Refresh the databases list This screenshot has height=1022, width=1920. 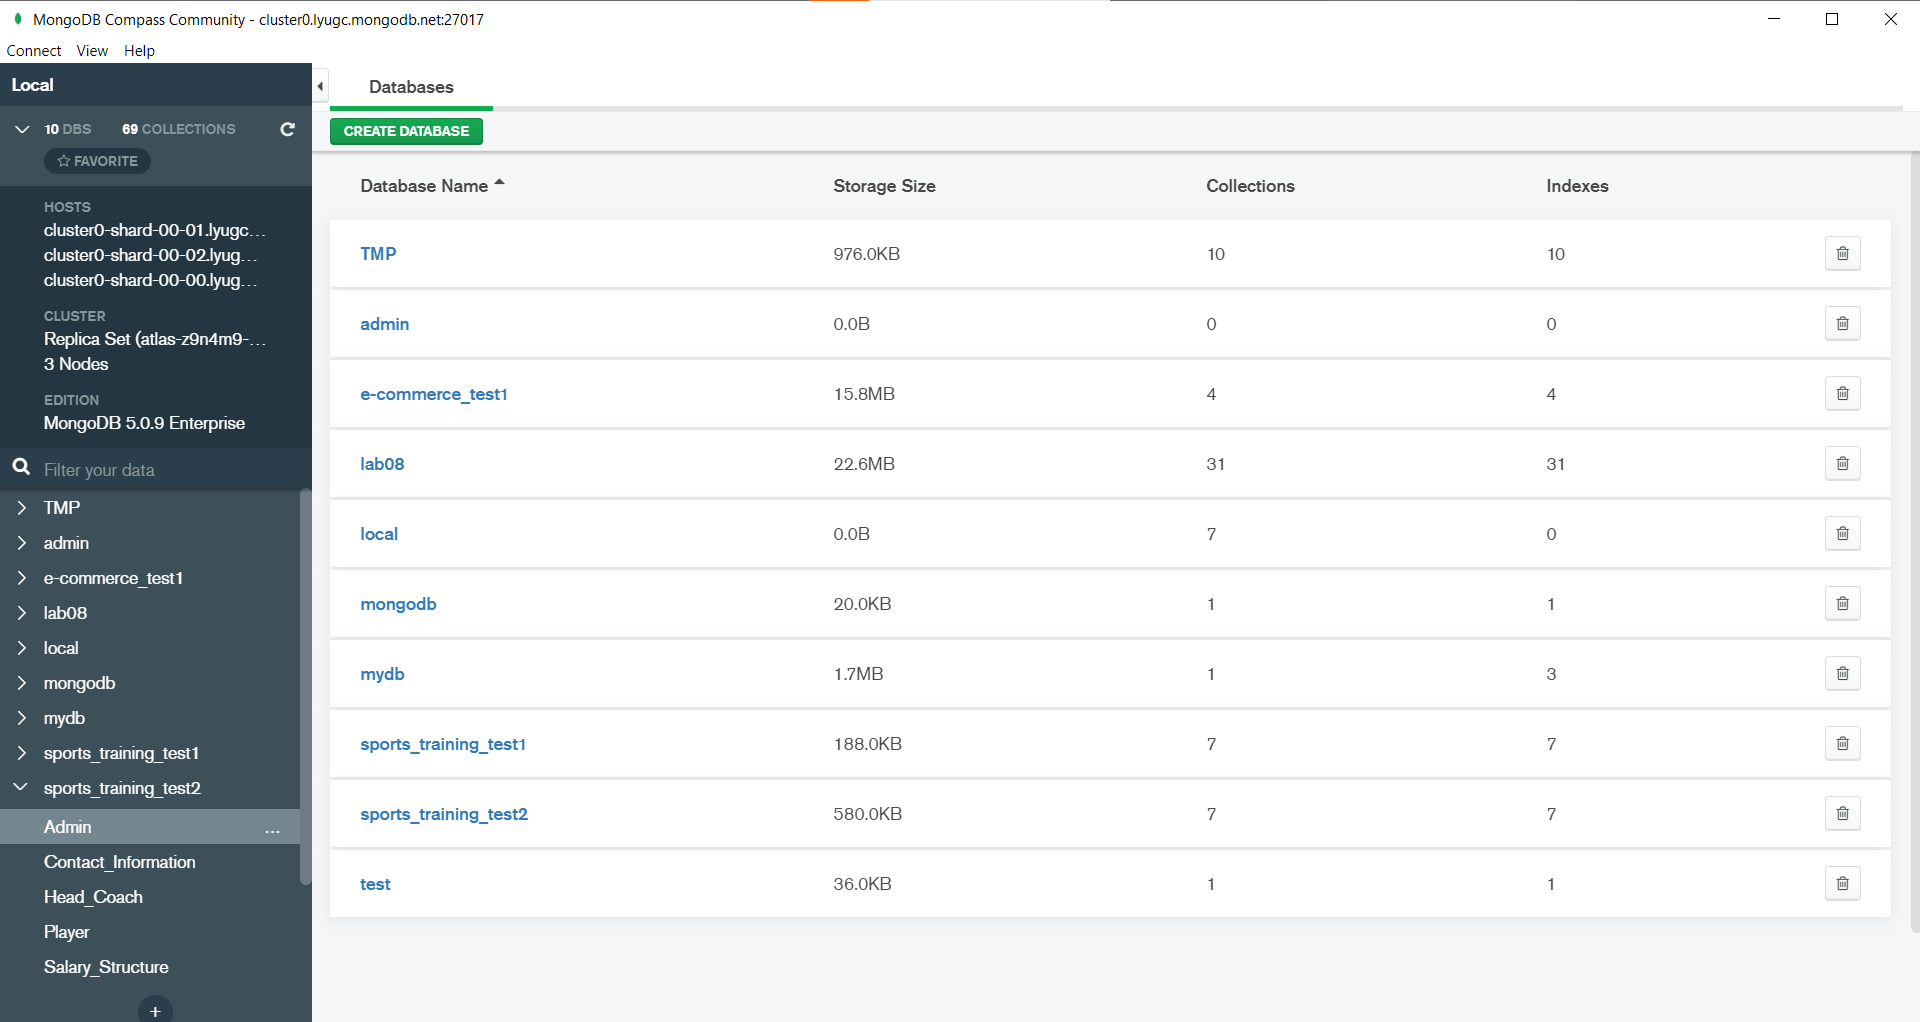point(287,129)
